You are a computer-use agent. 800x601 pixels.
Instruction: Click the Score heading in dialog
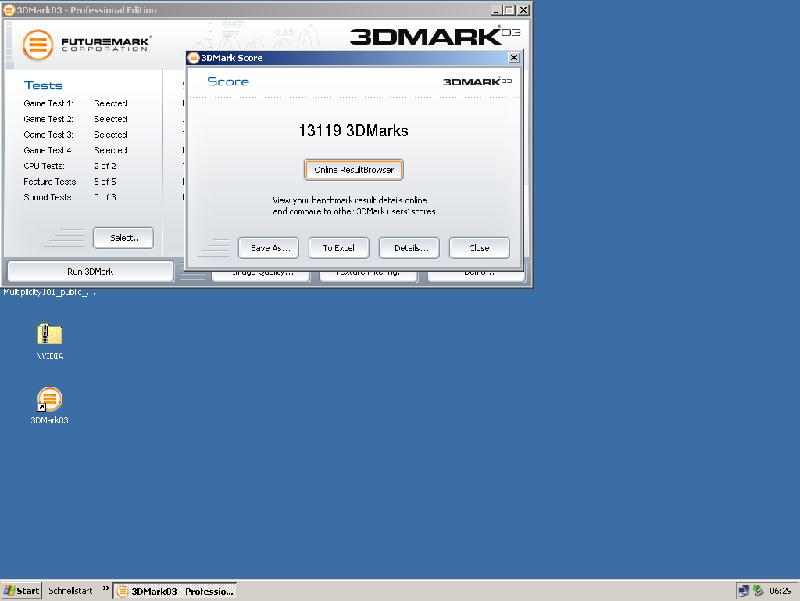pos(228,82)
